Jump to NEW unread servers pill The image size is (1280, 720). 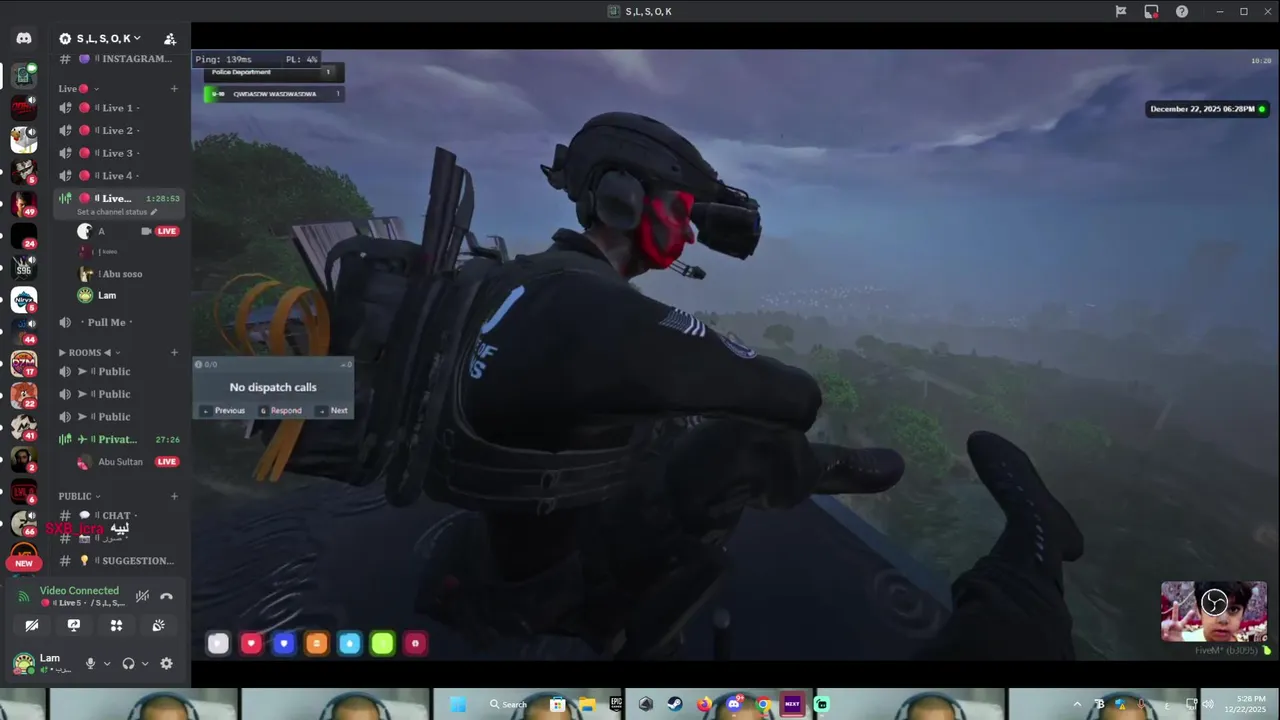(x=24, y=563)
